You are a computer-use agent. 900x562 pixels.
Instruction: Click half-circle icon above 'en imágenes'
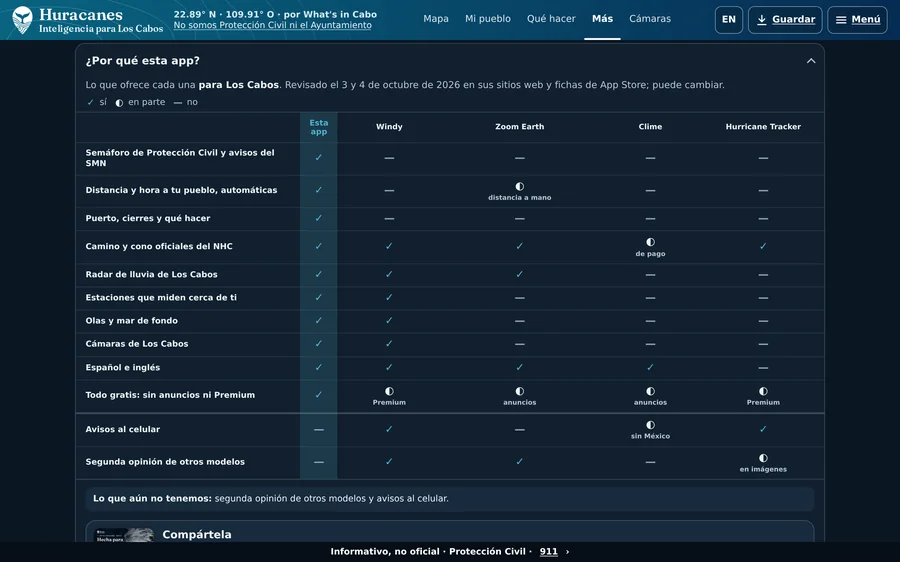(x=763, y=458)
